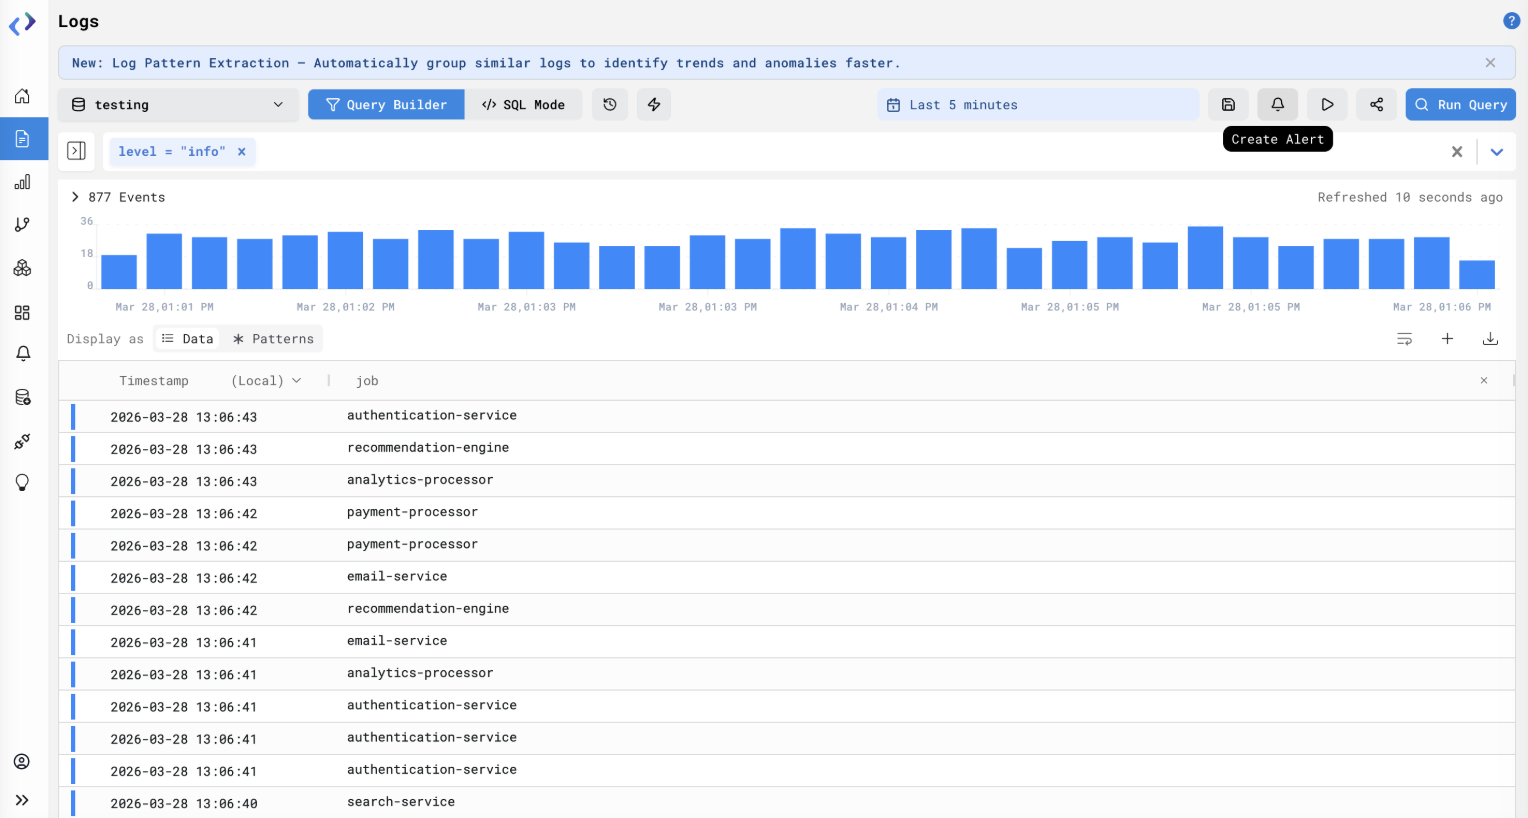Select the Traces icon in the sidebar
This screenshot has width=1528, height=818.
click(22, 224)
